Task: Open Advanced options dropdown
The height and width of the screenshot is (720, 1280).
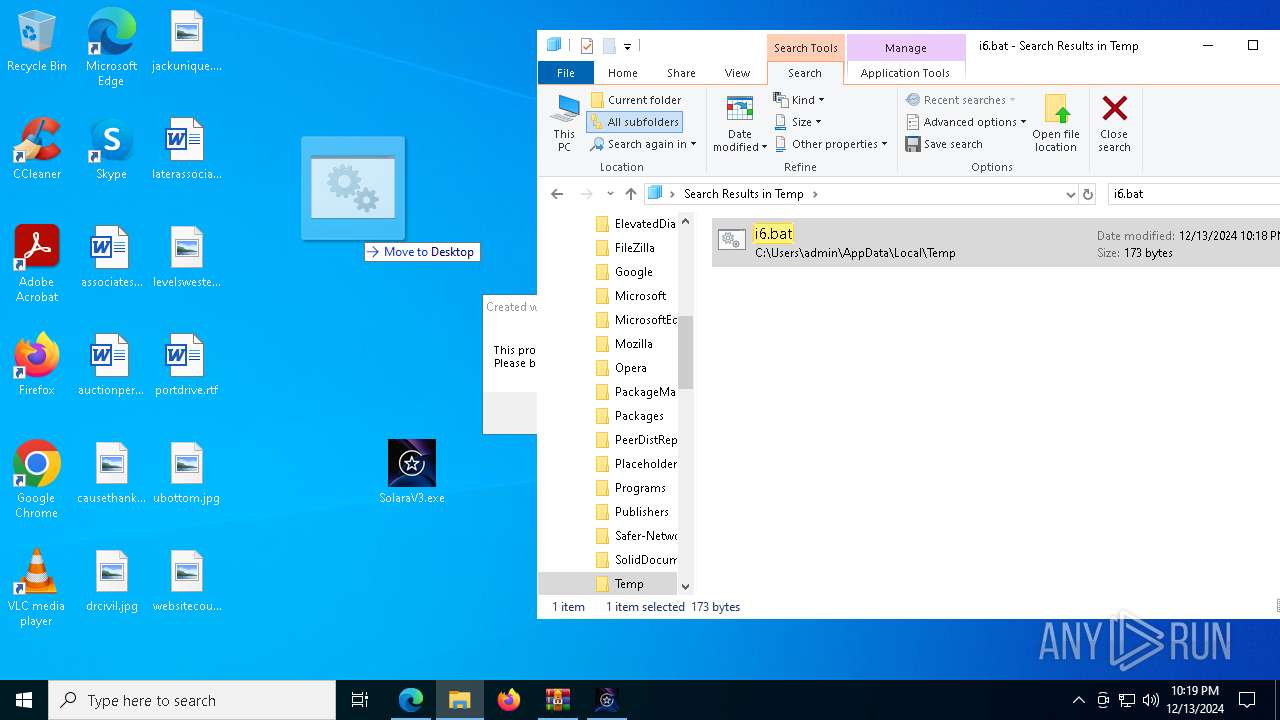Action: [966, 122]
